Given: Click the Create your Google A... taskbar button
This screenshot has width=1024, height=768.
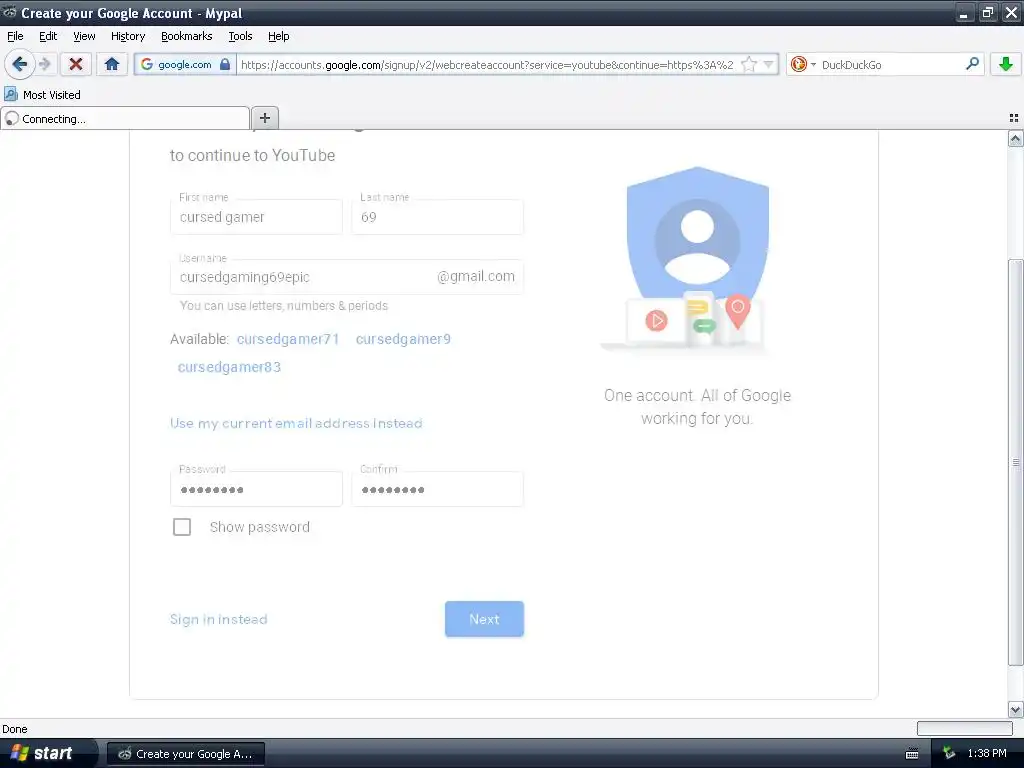Looking at the screenshot, I should [x=185, y=754].
